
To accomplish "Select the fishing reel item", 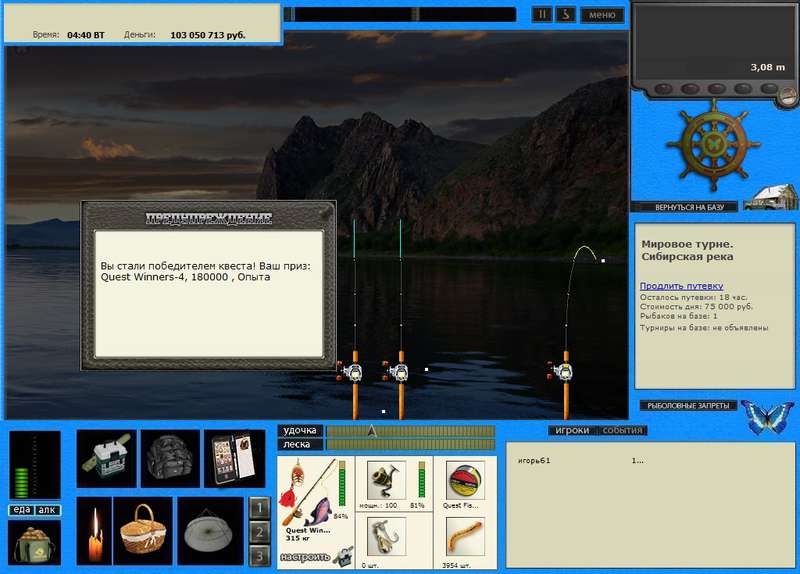I will (x=385, y=481).
